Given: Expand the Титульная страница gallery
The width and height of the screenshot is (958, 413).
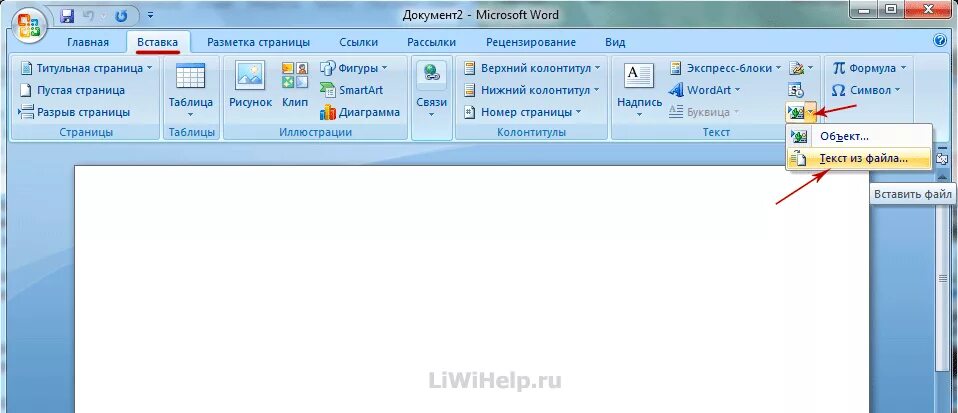Looking at the screenshot, I should (86, 68).
